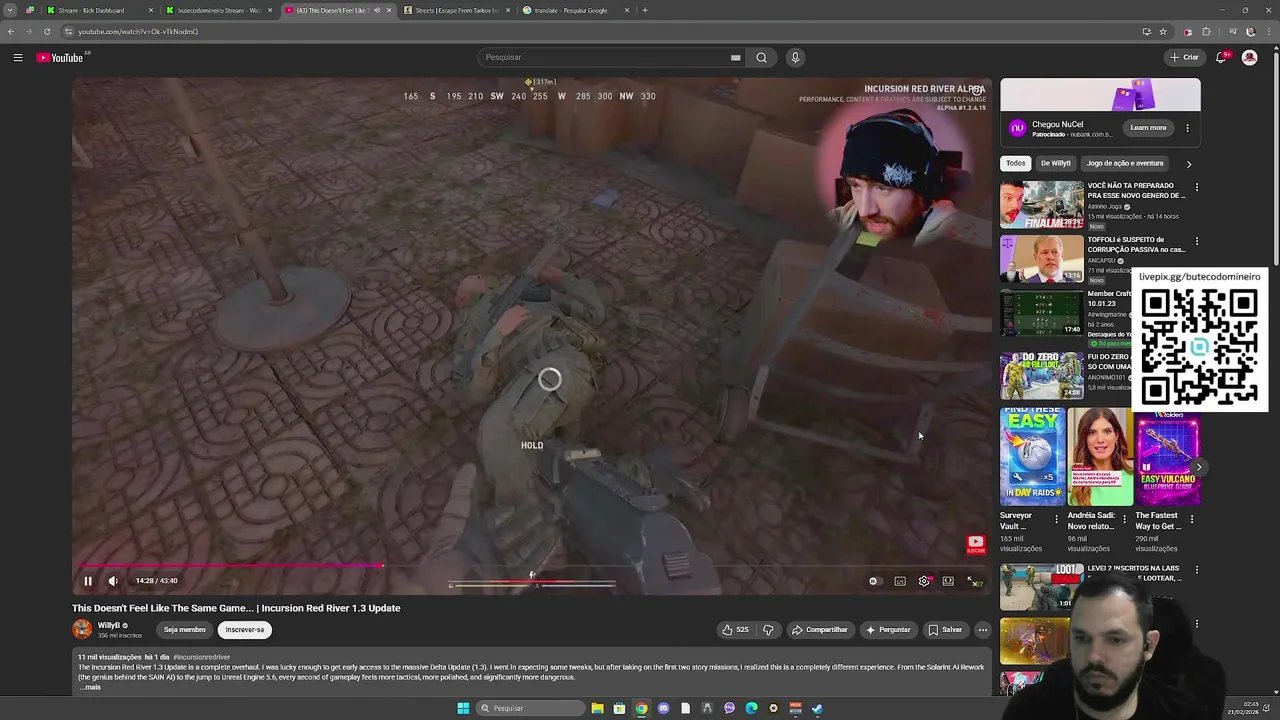Select Jogo de ação e aventura chip
This screenshot has width=1280, height=720.
click(x=1125, y=163)
